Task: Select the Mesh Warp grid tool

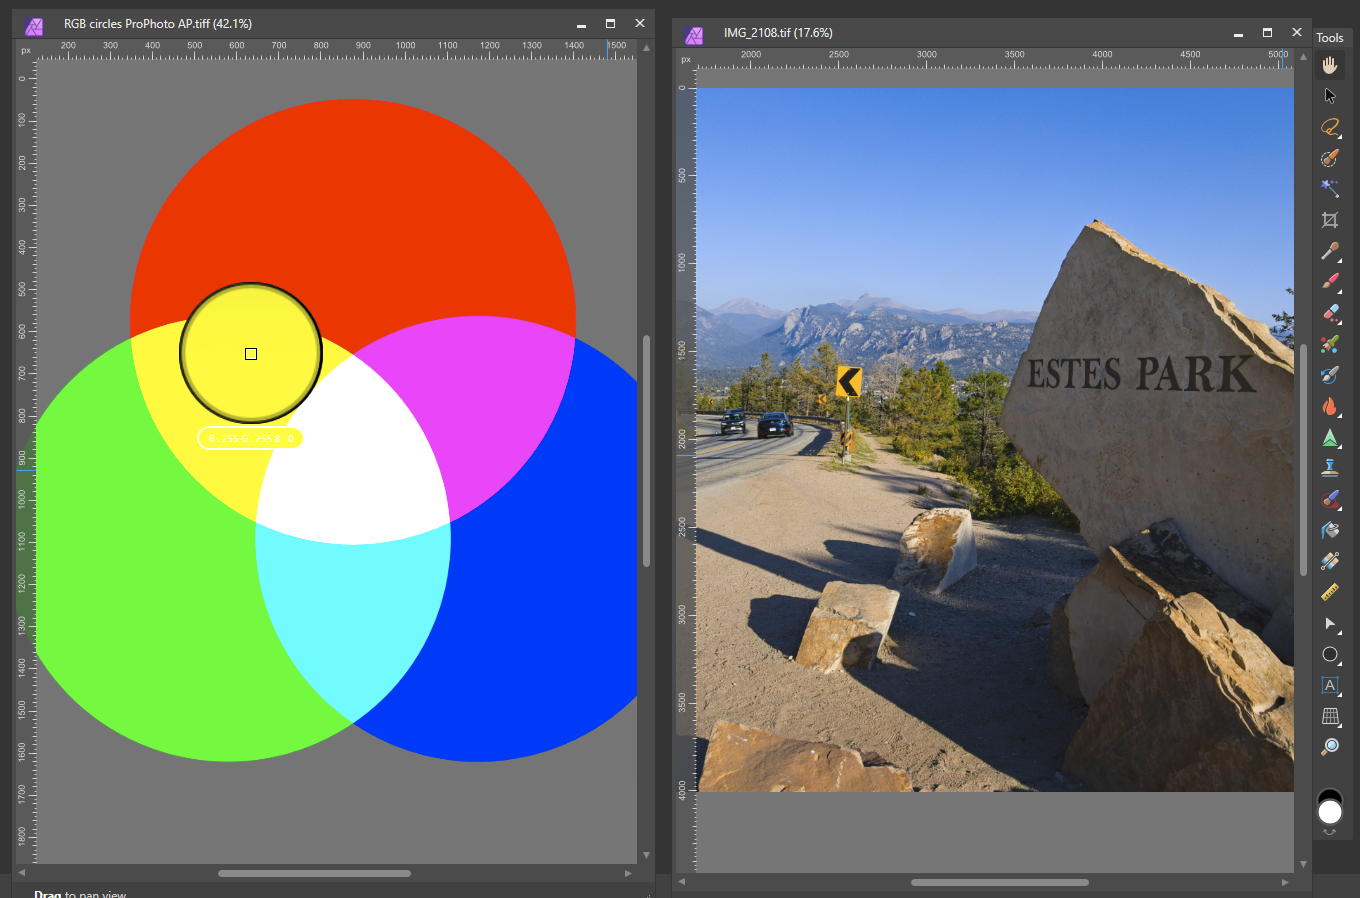Action: tap(1330, 716)
